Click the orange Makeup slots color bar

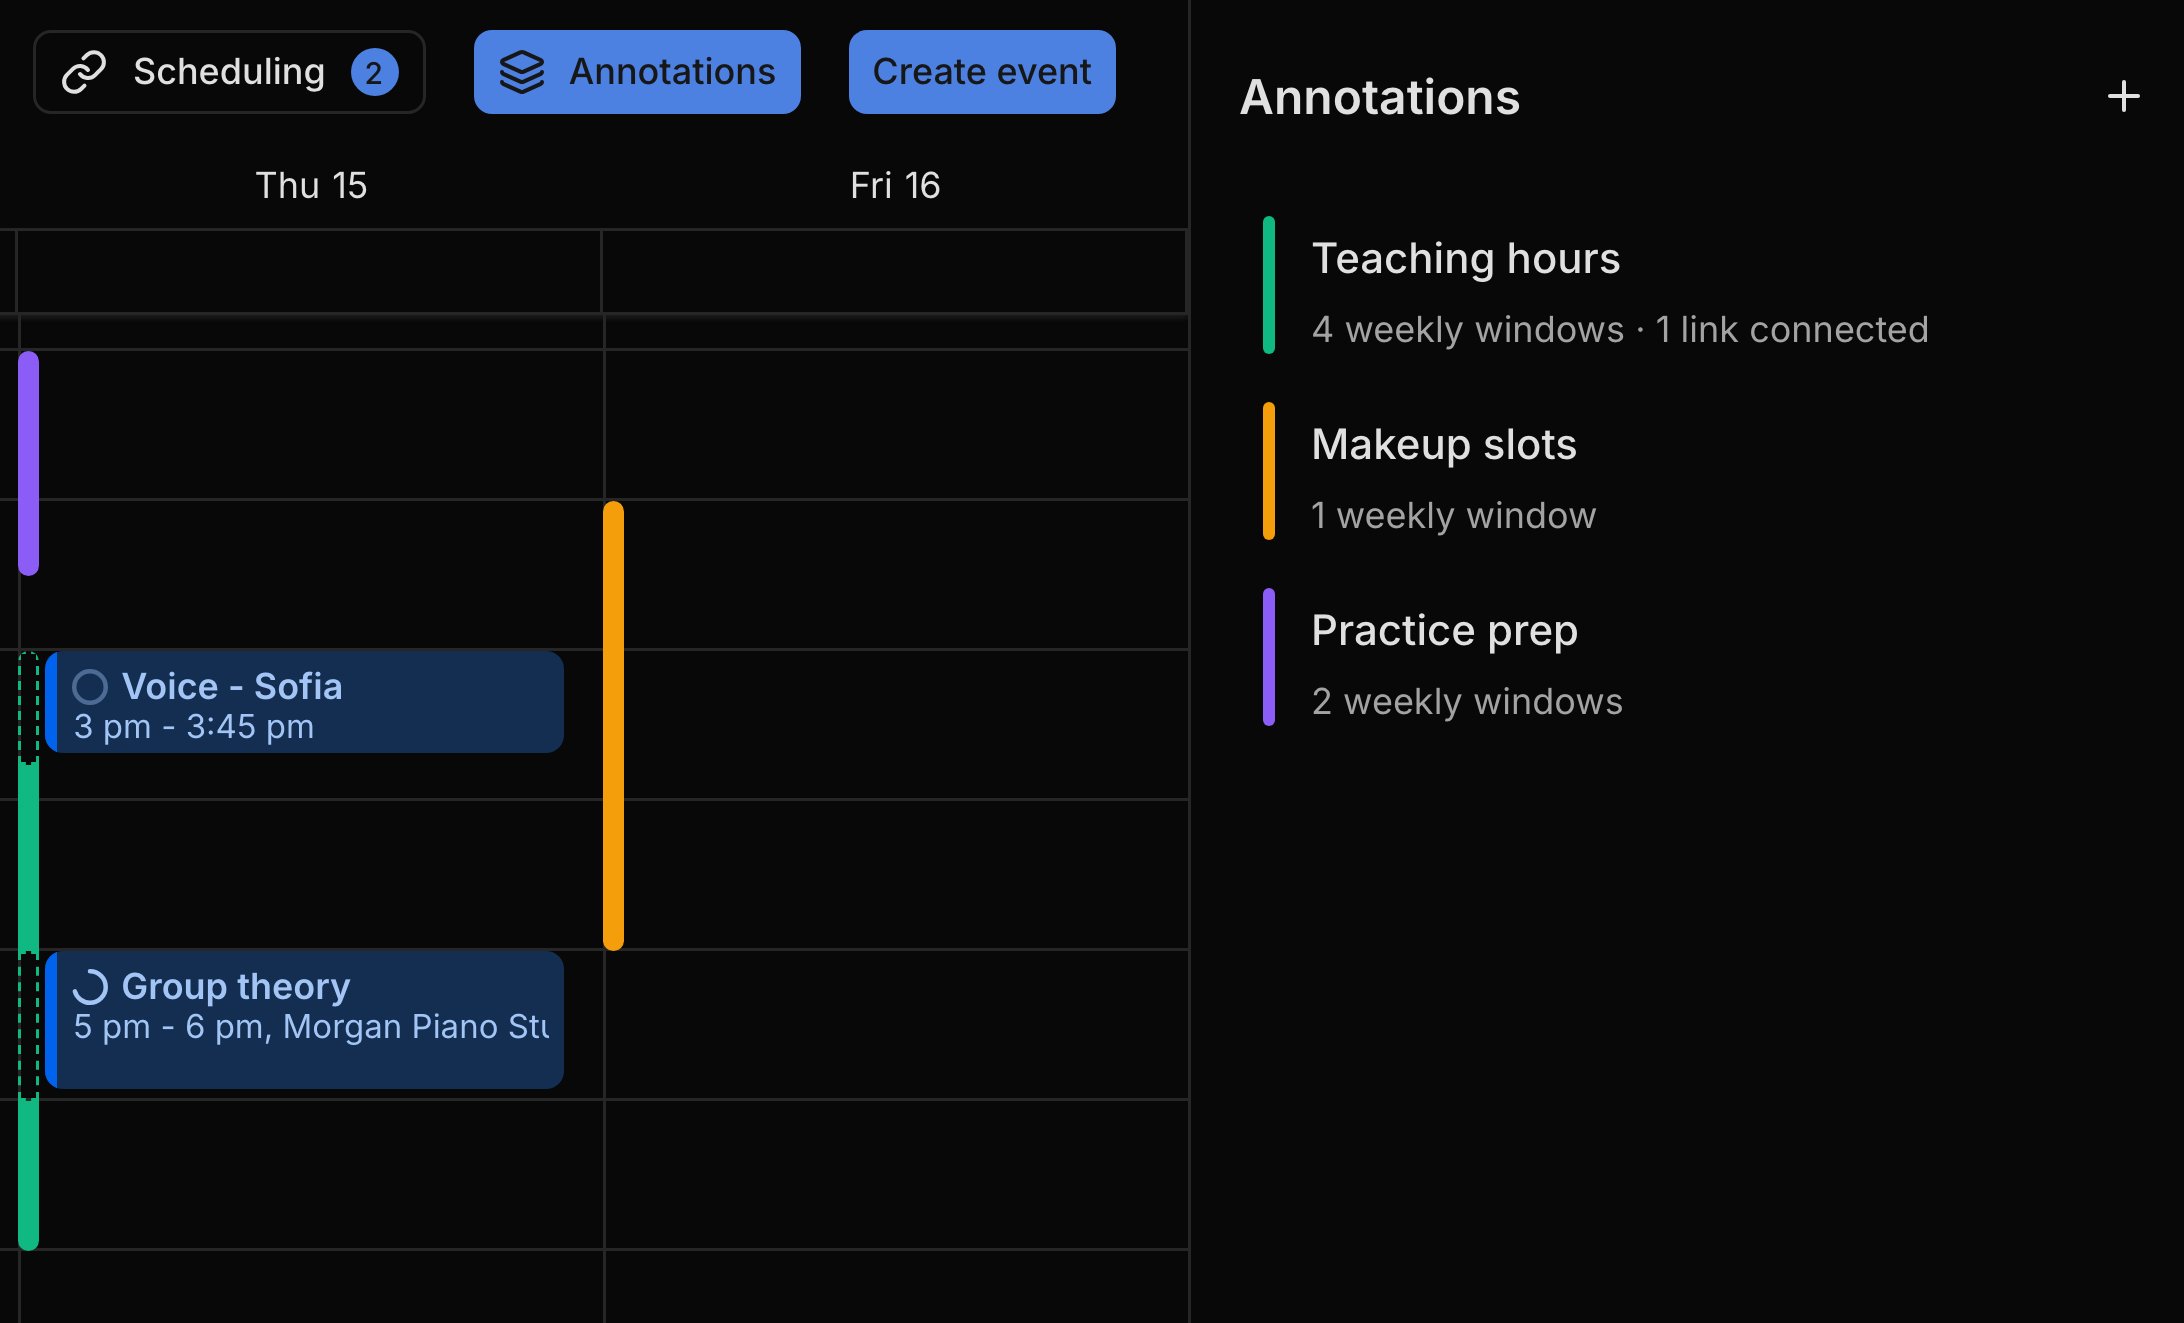pyautogui.click(x=1269, y=471)
